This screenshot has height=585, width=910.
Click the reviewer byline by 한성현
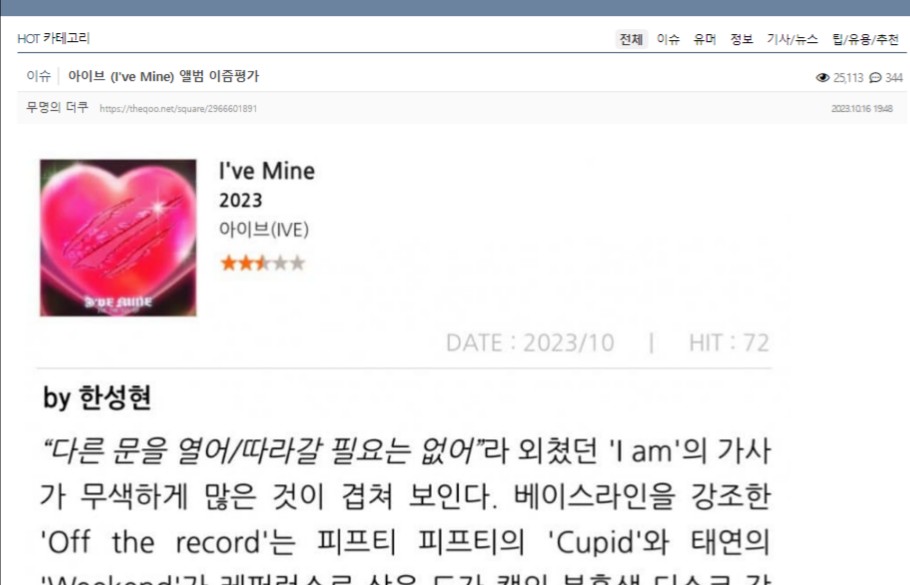[x=97, y=398]
